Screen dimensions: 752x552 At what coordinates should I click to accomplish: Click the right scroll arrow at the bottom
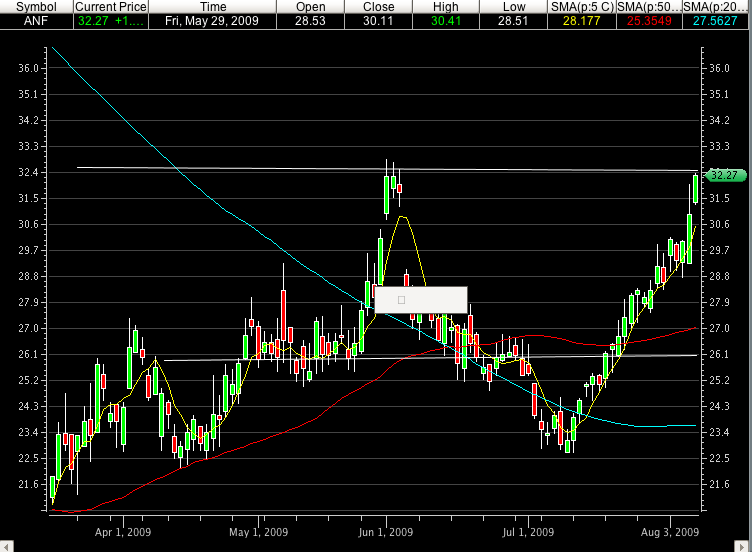tap(746, 546)
